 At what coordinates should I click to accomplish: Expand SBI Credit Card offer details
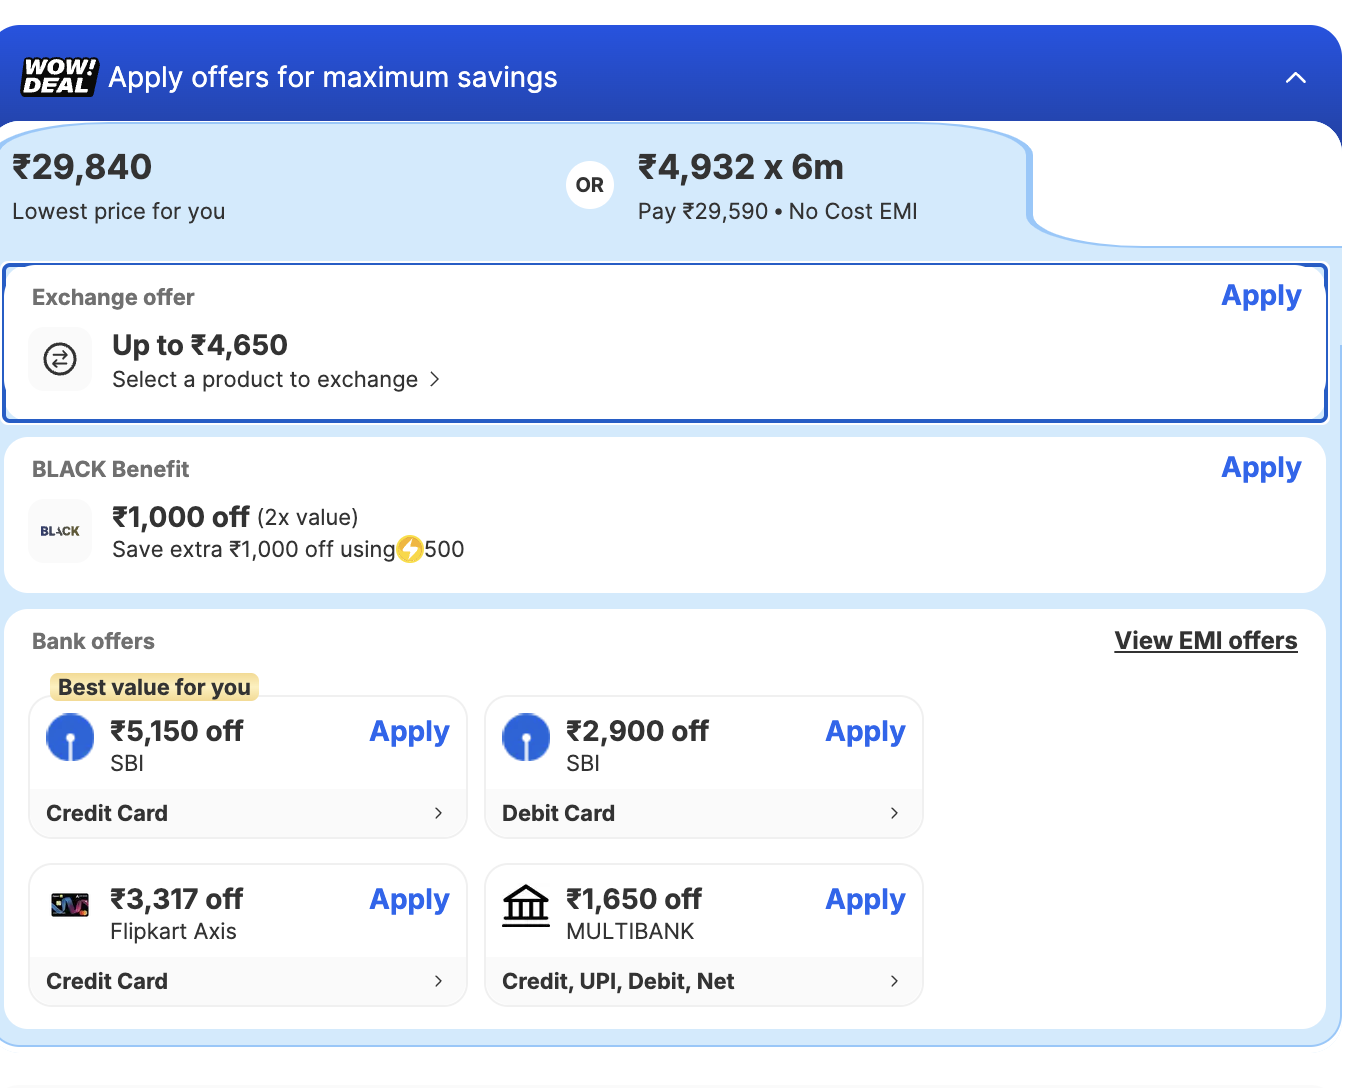click(438, 813)
